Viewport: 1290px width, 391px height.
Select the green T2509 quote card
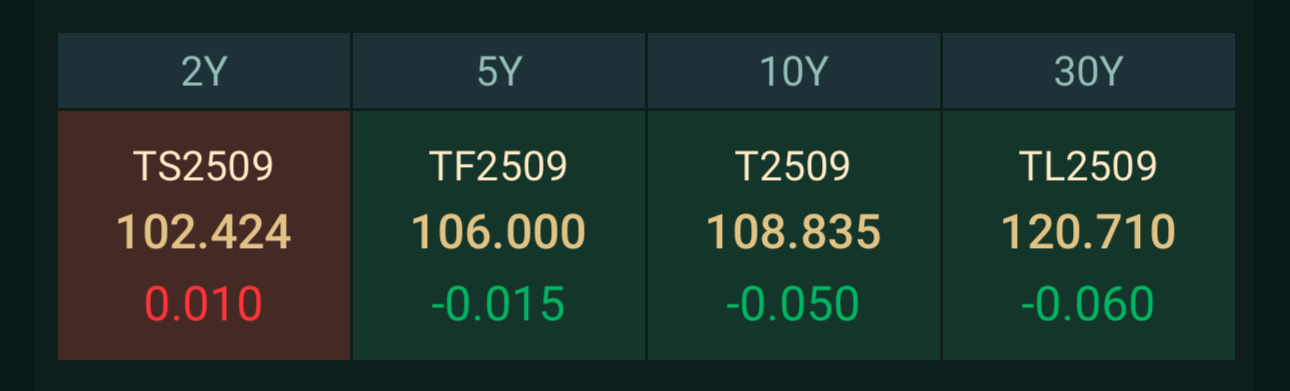794,235
